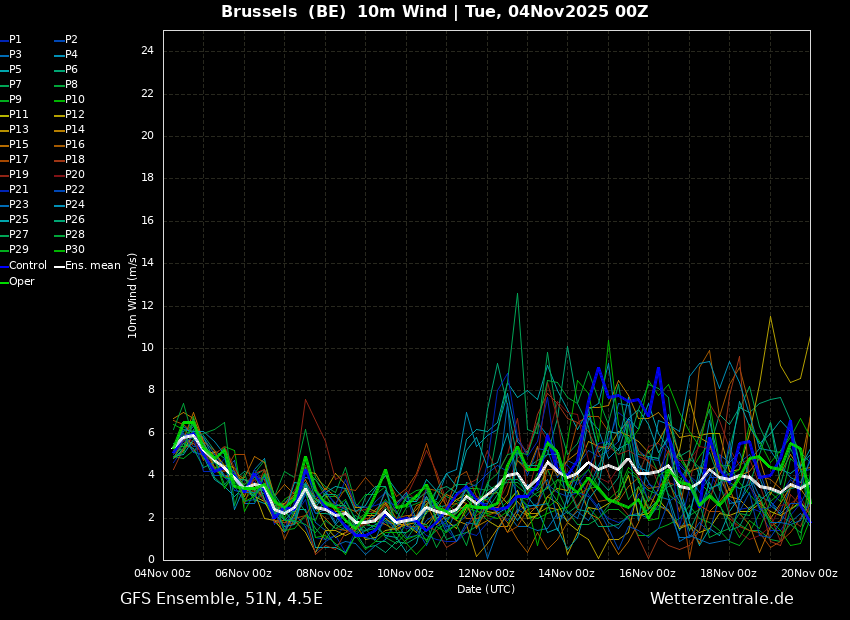
Task: Click the 04Nov 00z date tick label
Action: point(162,574)
